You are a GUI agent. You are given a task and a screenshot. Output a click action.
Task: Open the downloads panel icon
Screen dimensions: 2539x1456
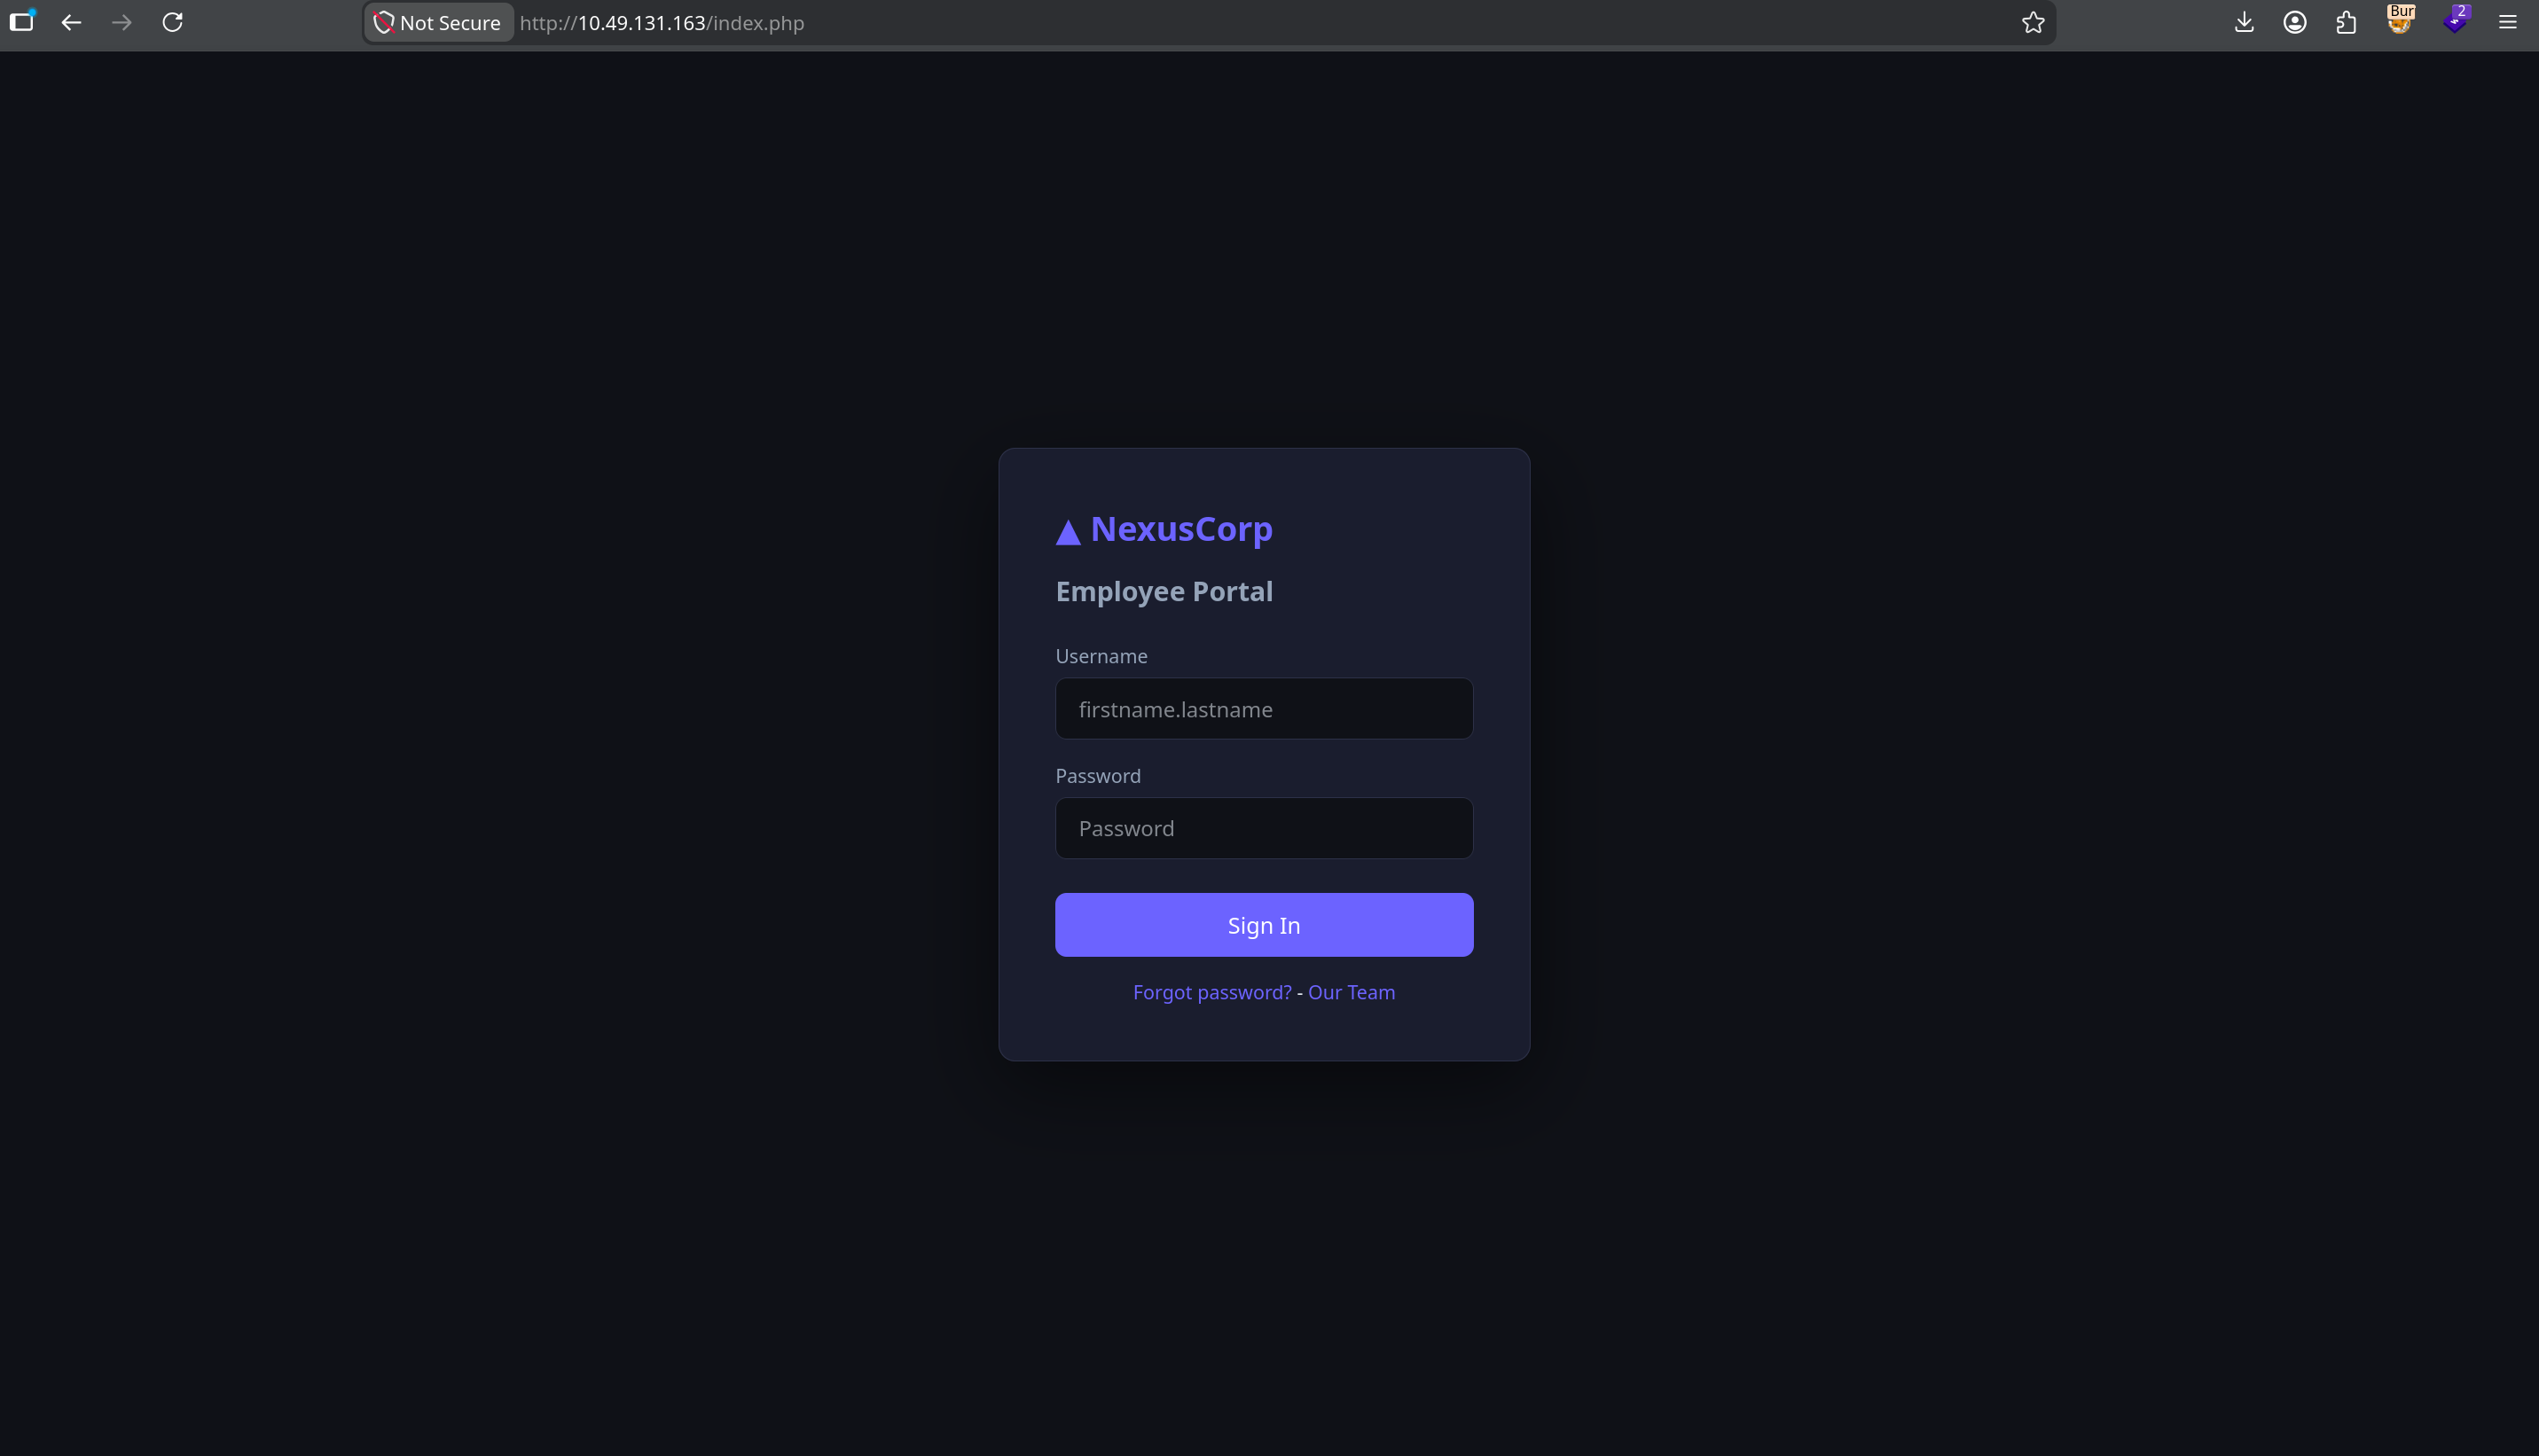coord(2244,22)
